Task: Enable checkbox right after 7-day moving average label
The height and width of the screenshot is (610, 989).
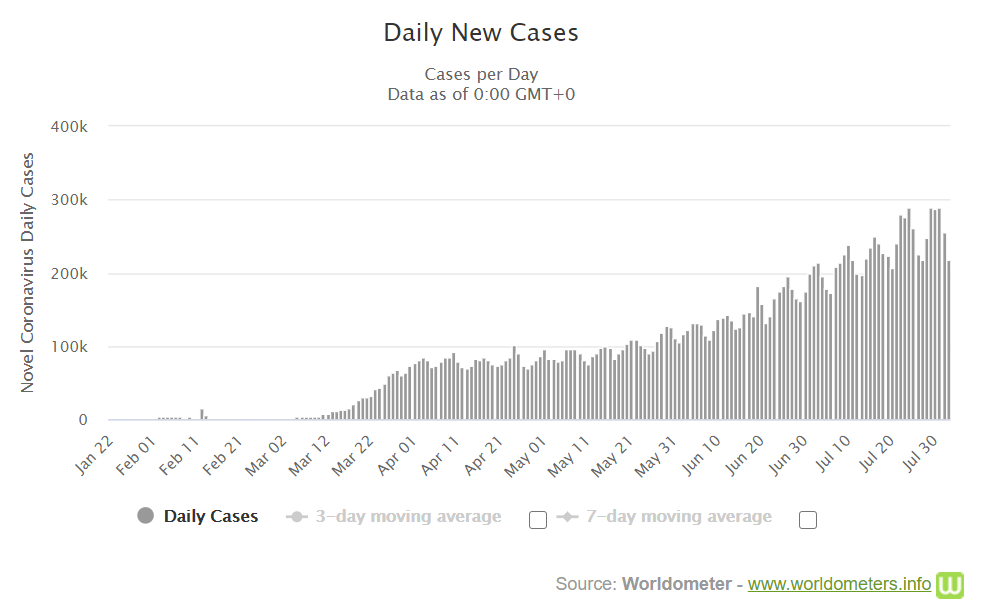Action: [808, 519]
